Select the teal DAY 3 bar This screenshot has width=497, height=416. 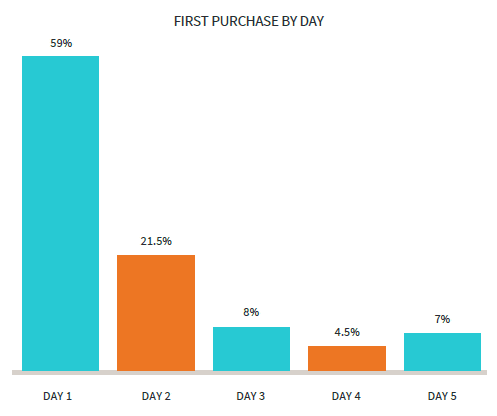(251, 349)
